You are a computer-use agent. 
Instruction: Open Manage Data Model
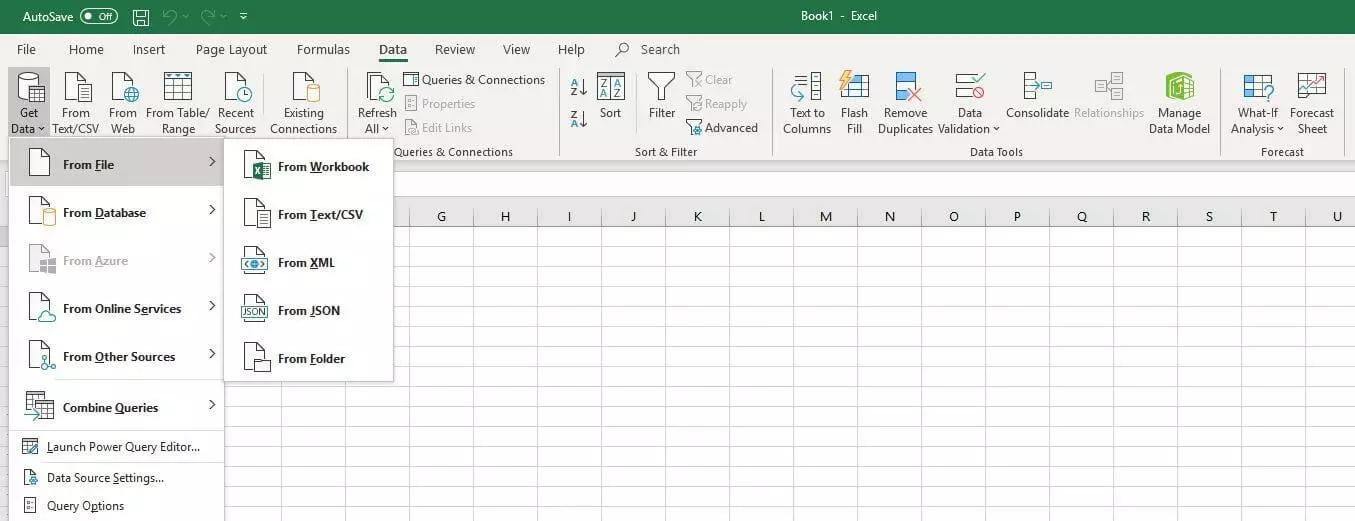(1179, 87)
